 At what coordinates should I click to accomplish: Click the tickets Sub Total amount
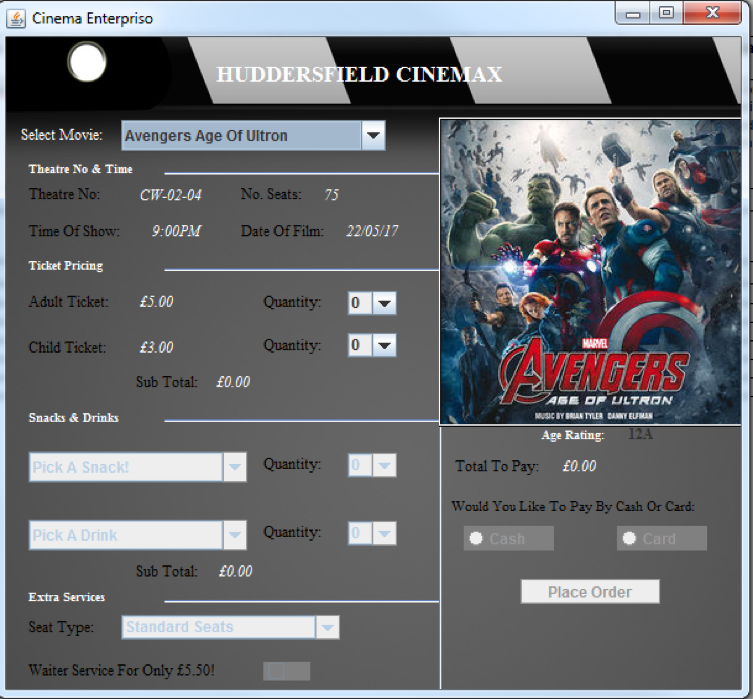(x=233, y=382)
